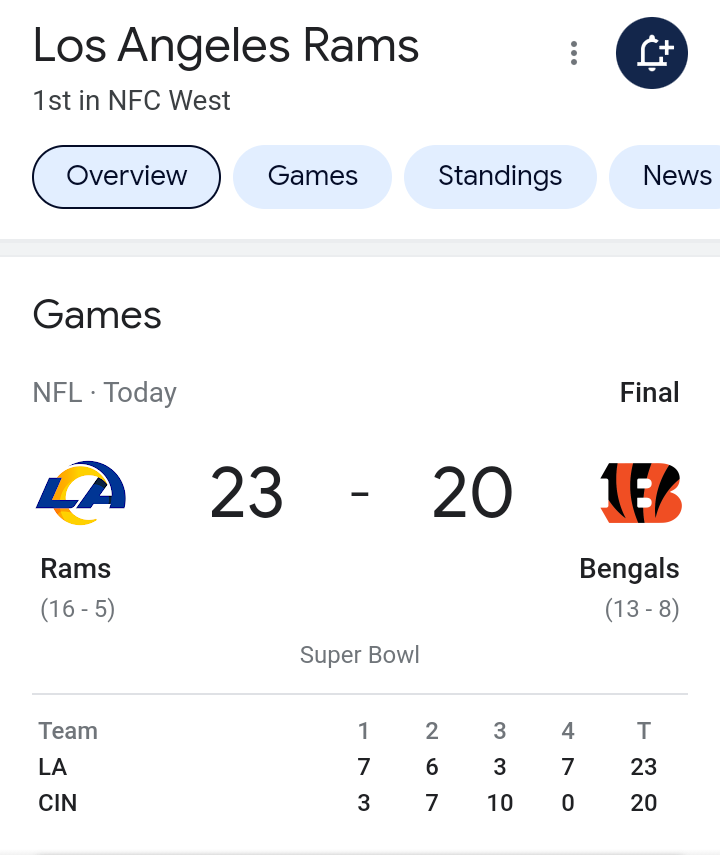Viewport: 720px width, 855px height.
Task: Click the 1st in NFC West subtitle
Action: tap(131, 101)
